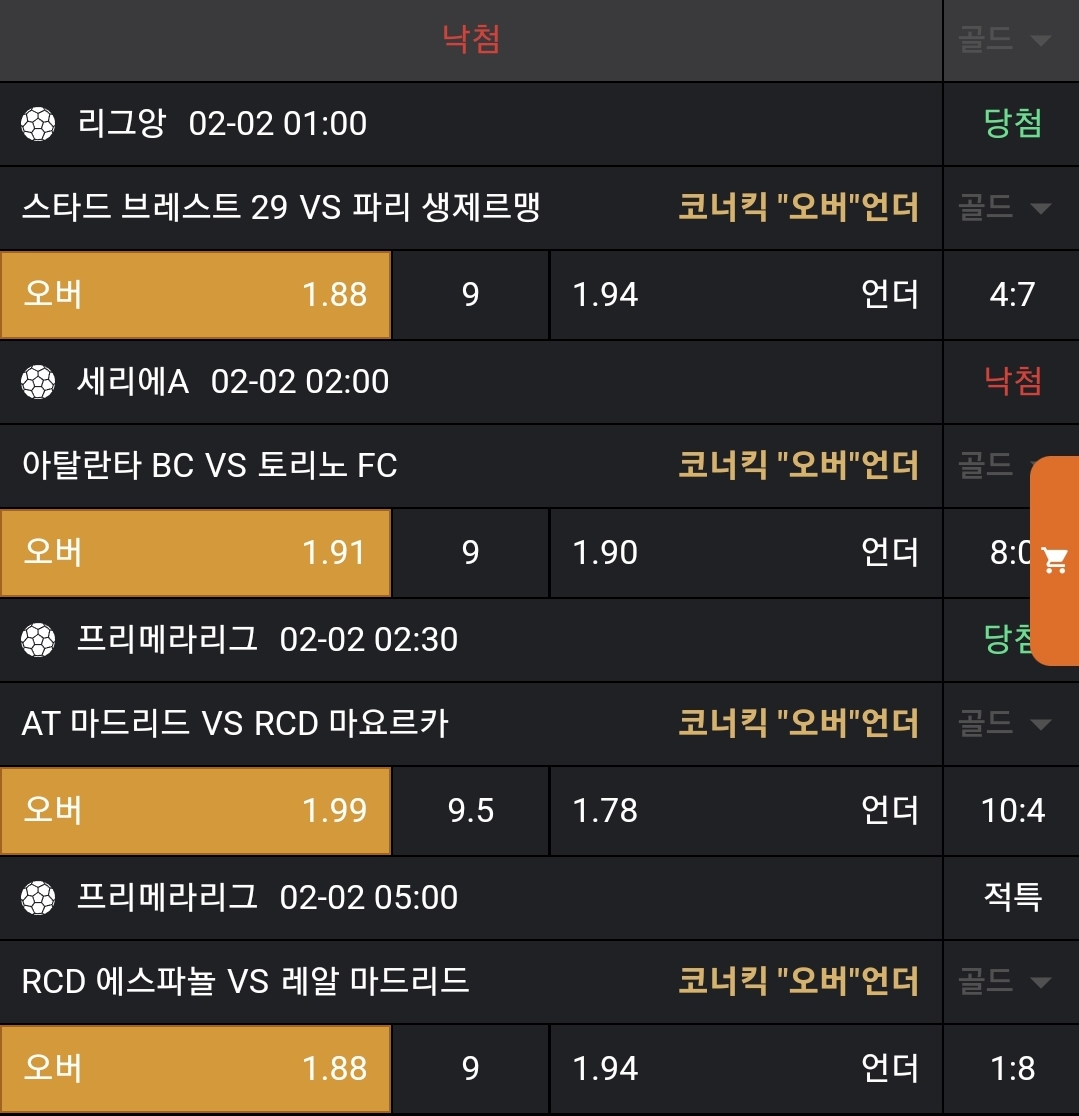
Task: Open the 골드 dropdown in the top header
Action: pyautogui.click(x=1011, y=40)
